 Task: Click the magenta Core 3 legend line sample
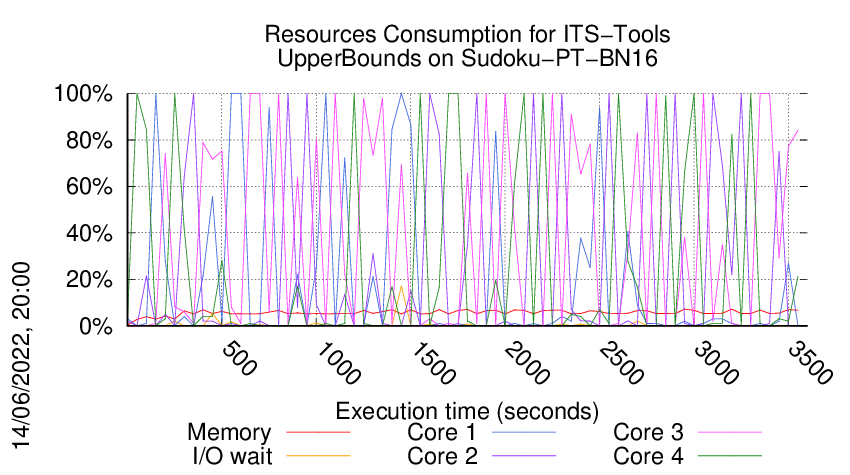[x=730, y=432]
